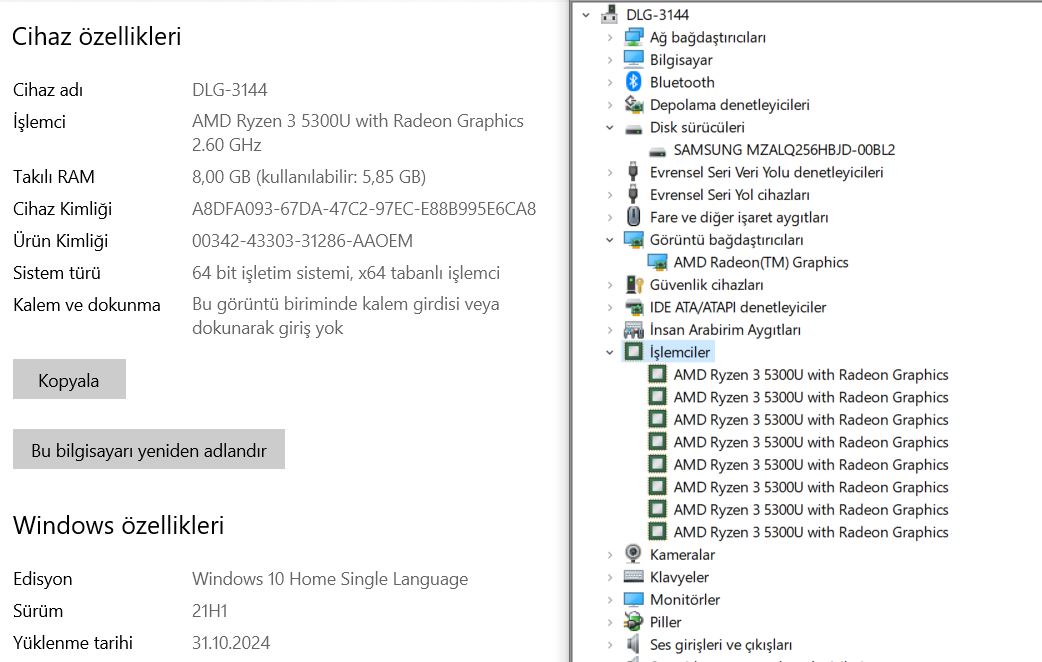Click the Kameralar webcam icon
This screenshot has width=1042, height=662.
coord(634,554)
